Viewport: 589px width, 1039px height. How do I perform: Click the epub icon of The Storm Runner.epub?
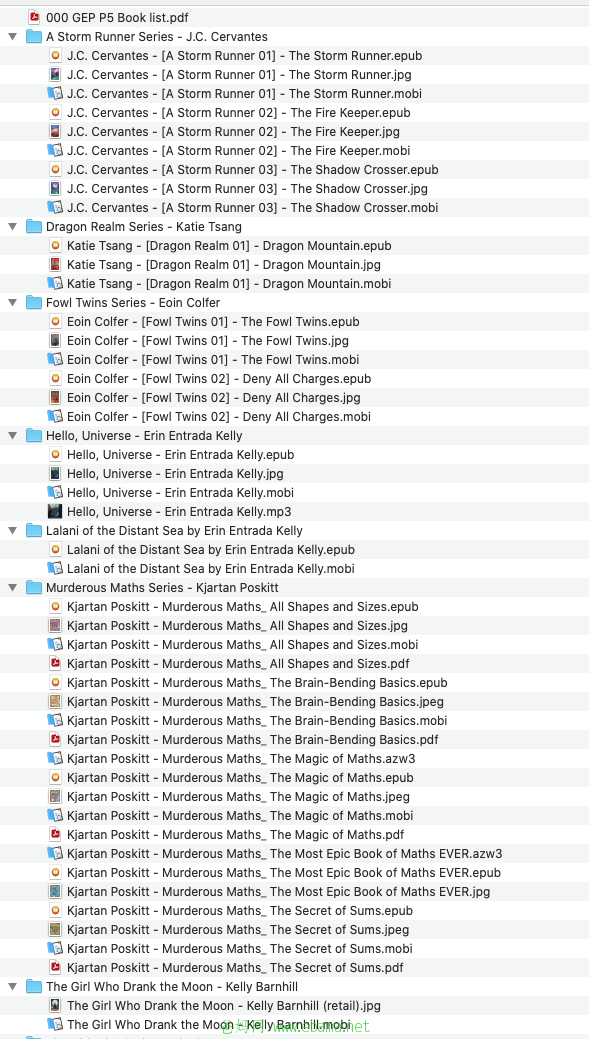coord(56,56)
